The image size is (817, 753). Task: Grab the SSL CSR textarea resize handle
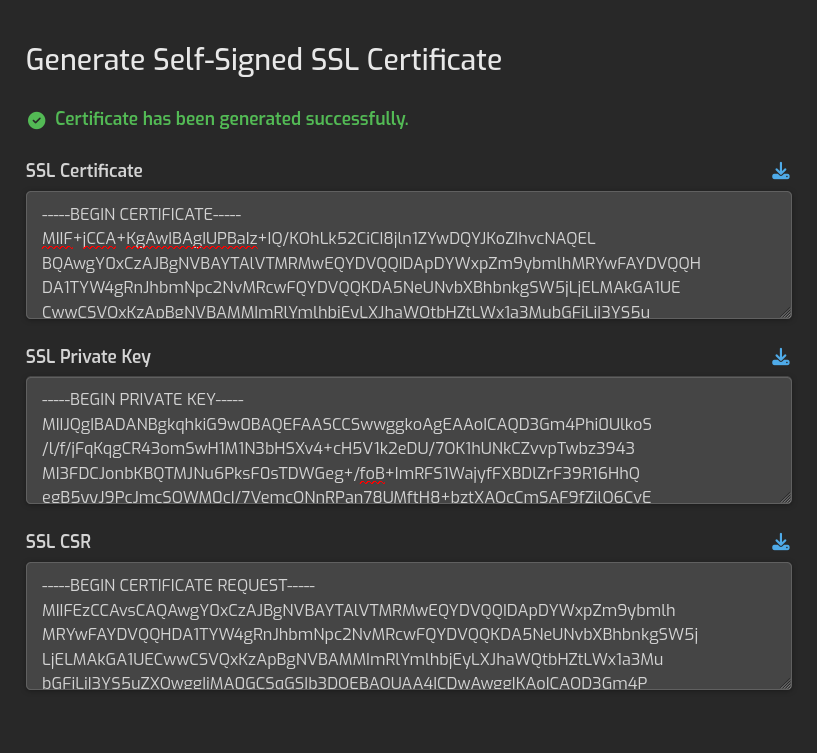(x=786, y=683)
